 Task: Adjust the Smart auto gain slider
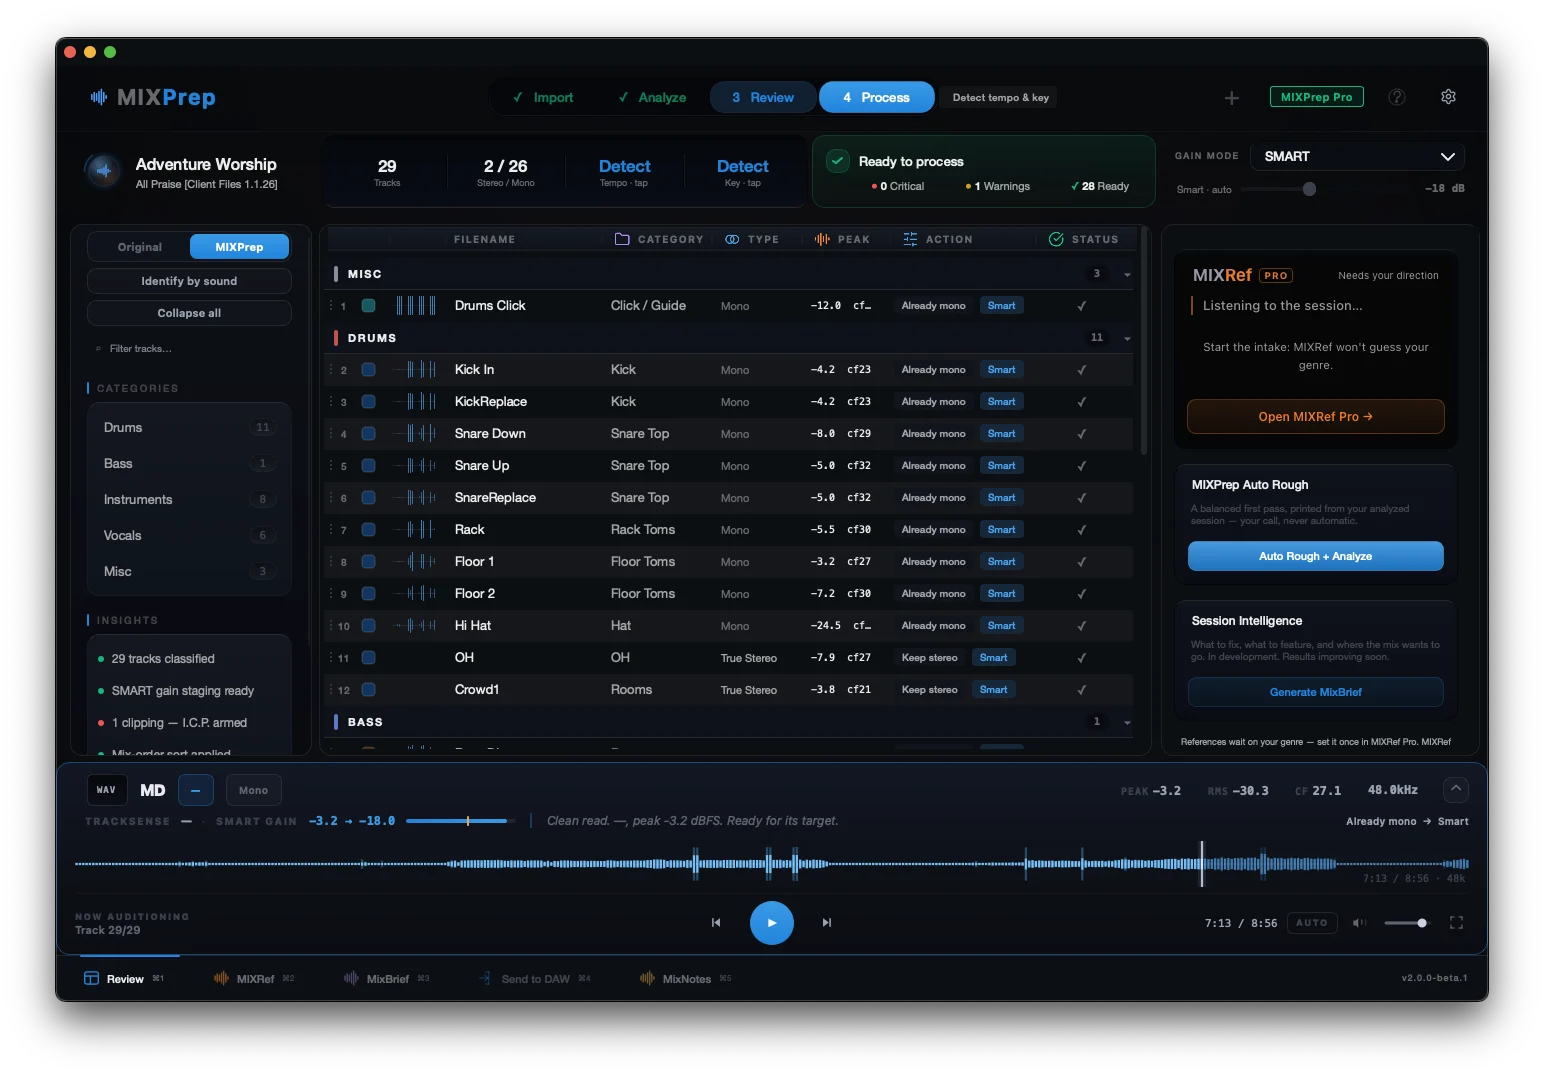(1309, 189)
